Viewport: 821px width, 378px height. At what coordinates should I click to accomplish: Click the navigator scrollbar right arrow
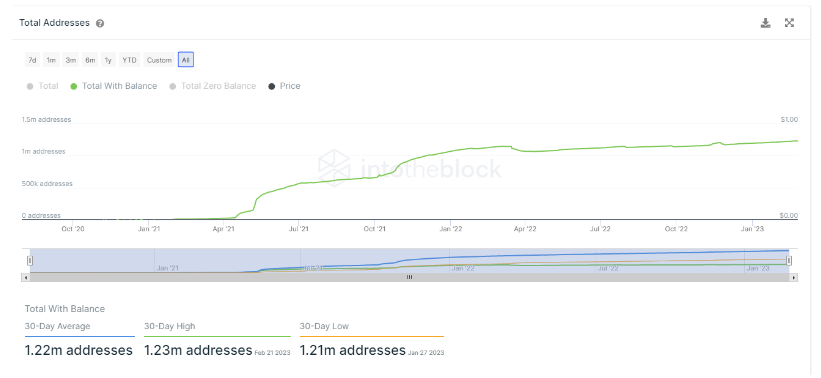[x=794, y=277]
